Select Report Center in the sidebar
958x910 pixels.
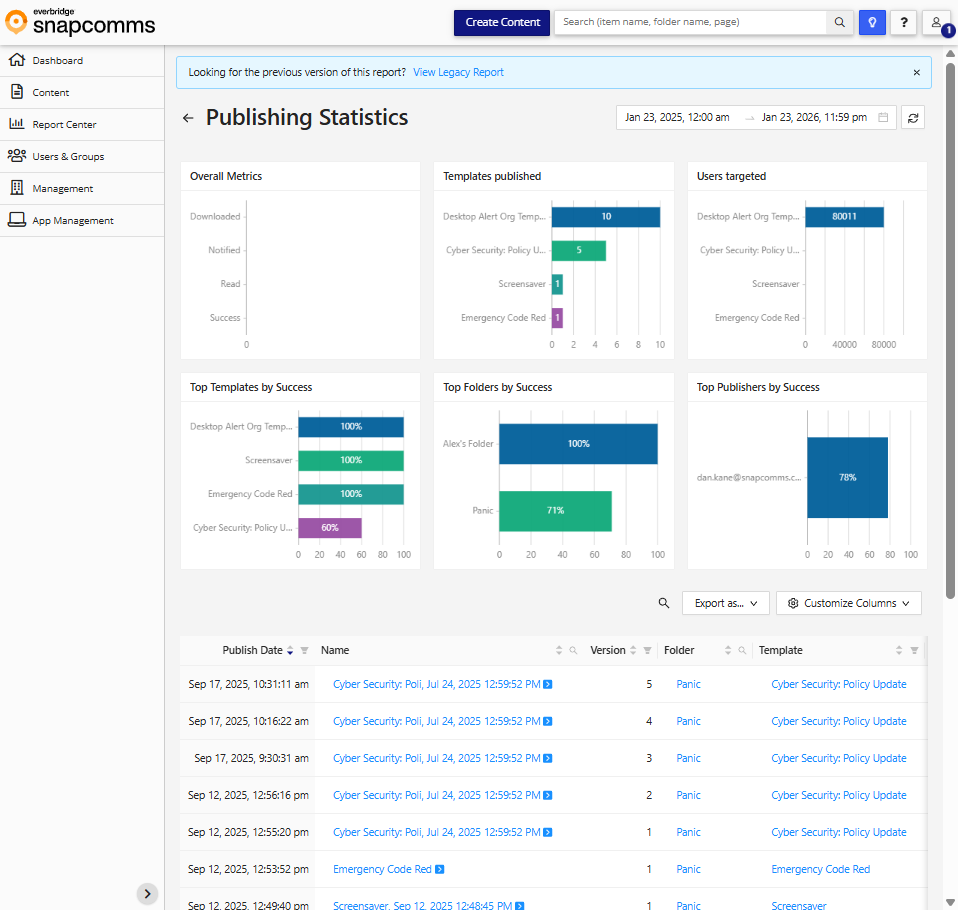[82, 125]
